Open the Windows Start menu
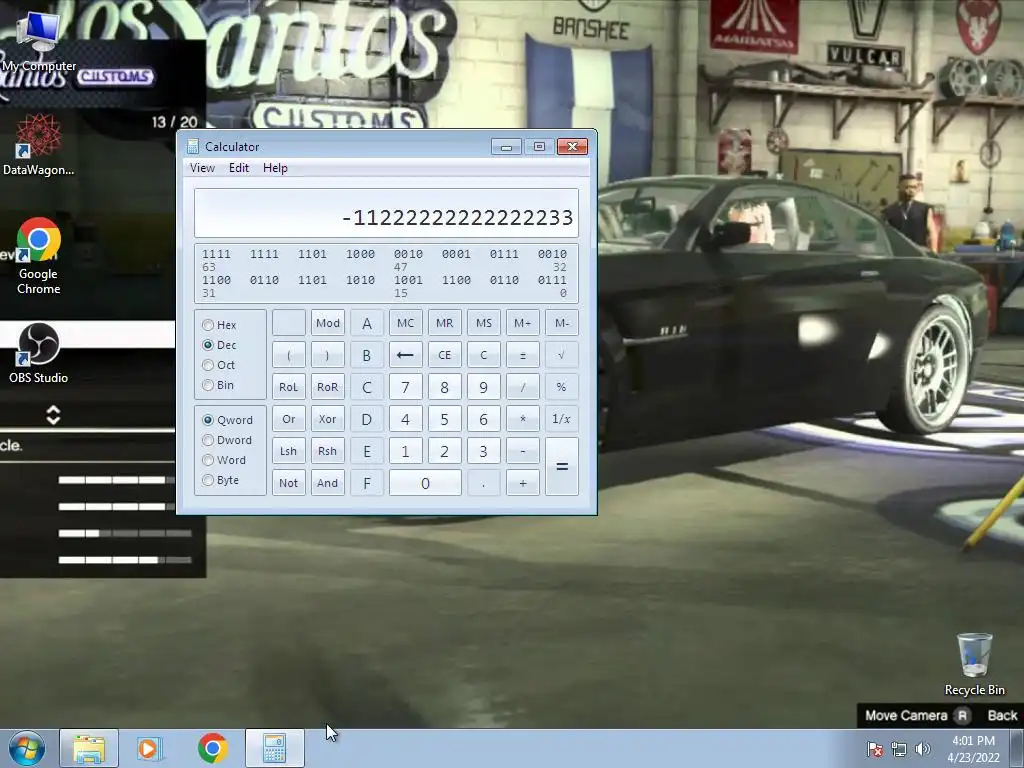Viewport: 1024px width, 768px height. coord(26,748)
